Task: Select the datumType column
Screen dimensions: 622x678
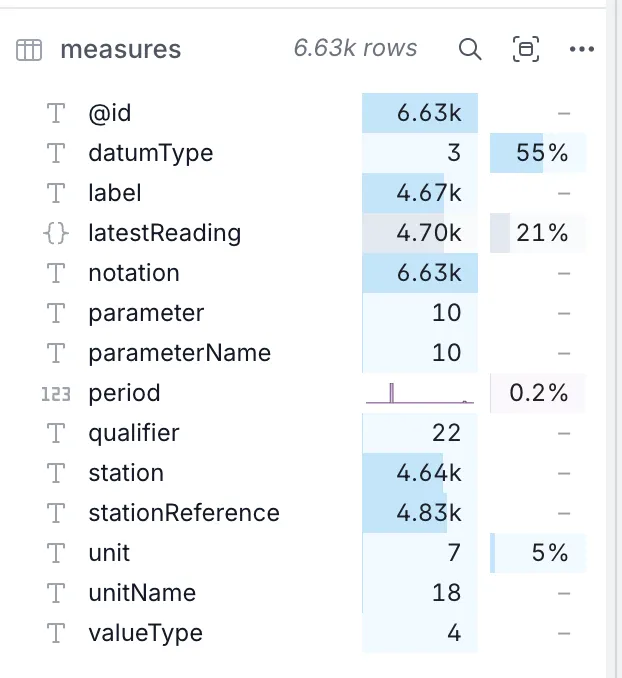Action: [x=150, y=153]
